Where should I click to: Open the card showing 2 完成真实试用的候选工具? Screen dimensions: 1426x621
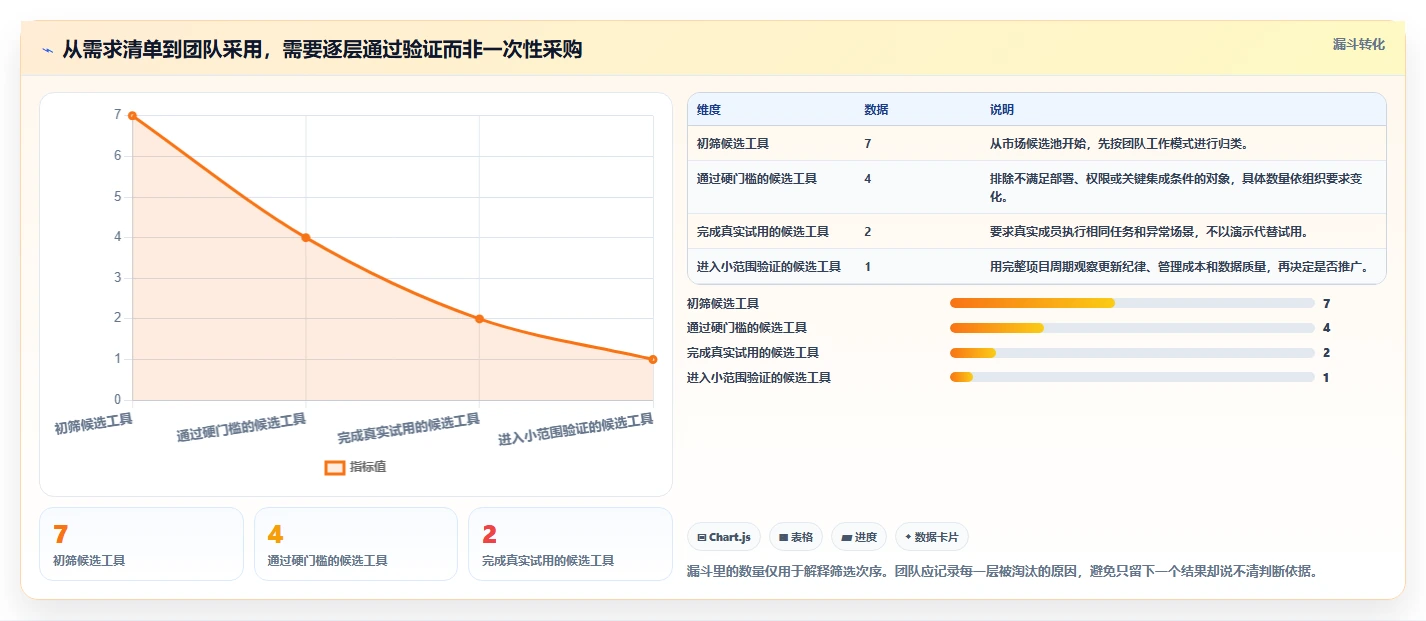tap(570, 544)
